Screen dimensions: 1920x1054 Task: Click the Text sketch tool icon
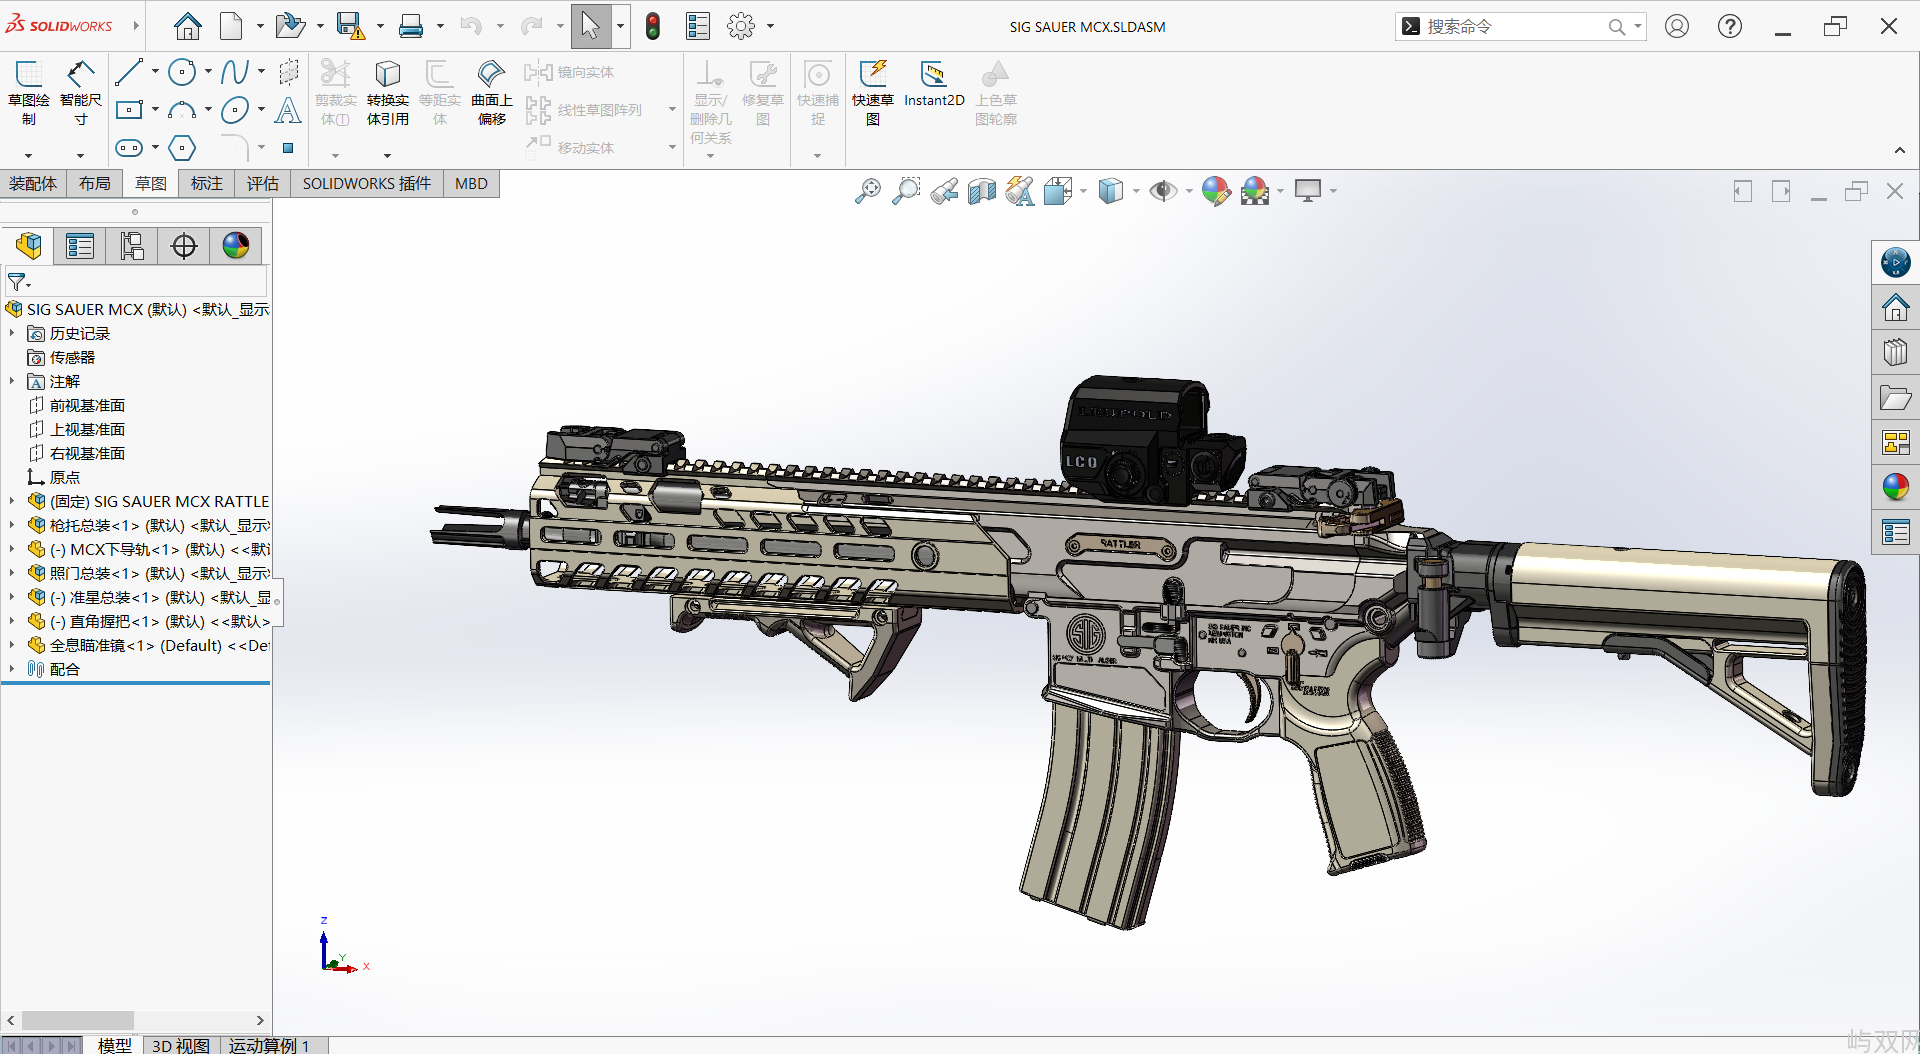click(288, 110)
